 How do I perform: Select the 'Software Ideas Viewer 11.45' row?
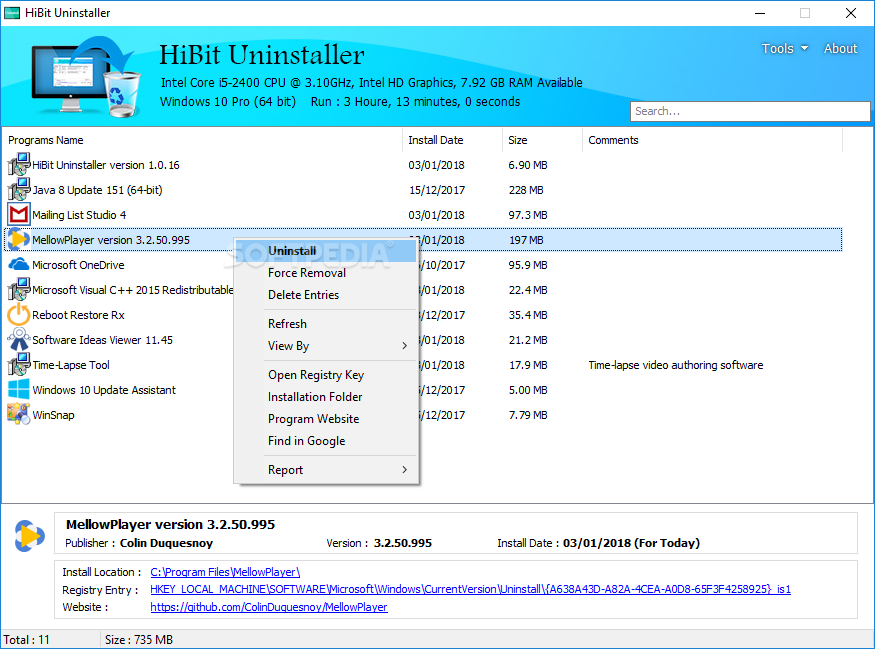(423, 340)
